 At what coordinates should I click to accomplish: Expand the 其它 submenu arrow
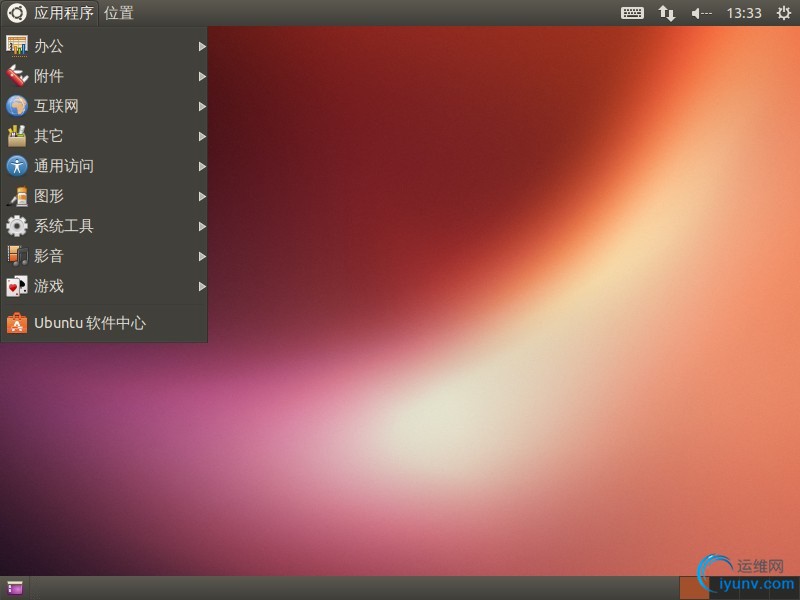pyautogui.click(x=202, y=137)
